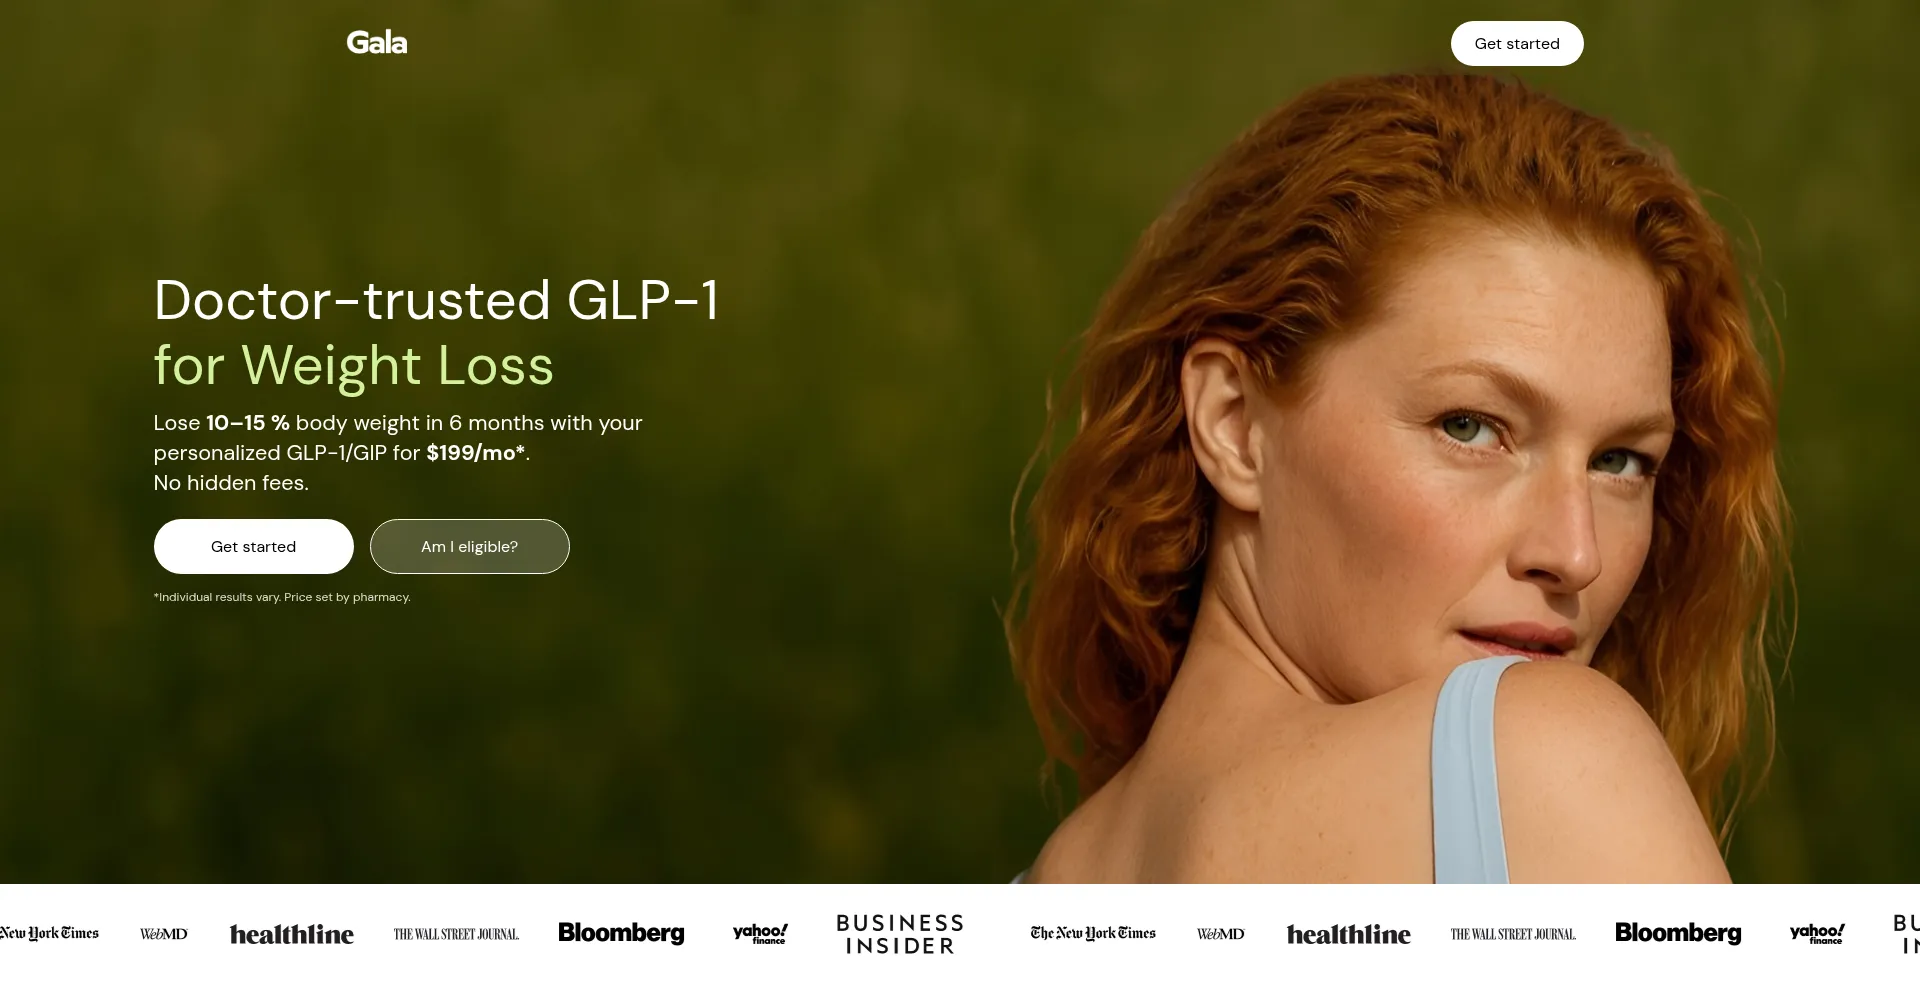Click the Gala logo in the header

click(377, 43)
